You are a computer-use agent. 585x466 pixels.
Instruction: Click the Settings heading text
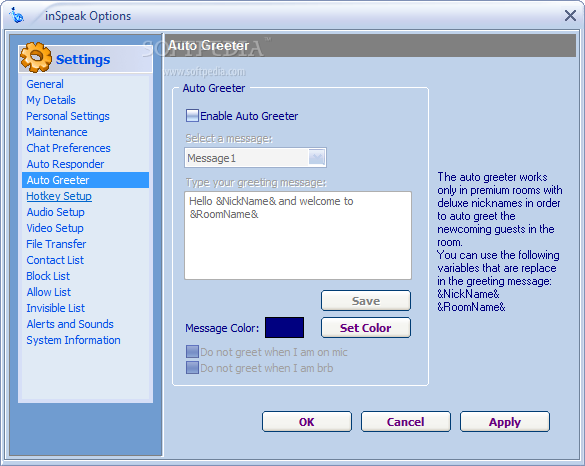(x=83, y=59)
